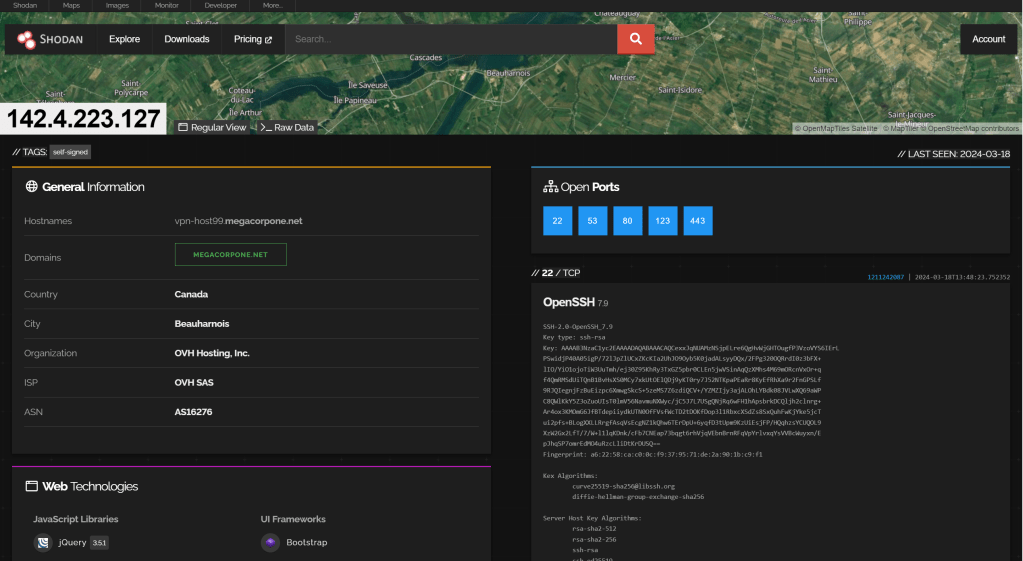Click the network icon beside Open Ports
This screenshot has width=1023, height=561.
pos(550,187)
